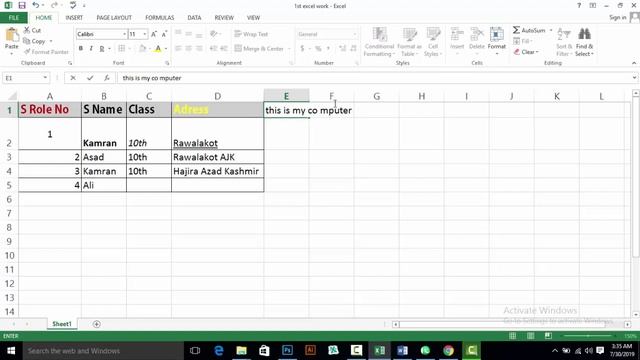Open the Windows Start button
Image resolution: width=640 pixels, height=360 pixels.
pos(11,351)
